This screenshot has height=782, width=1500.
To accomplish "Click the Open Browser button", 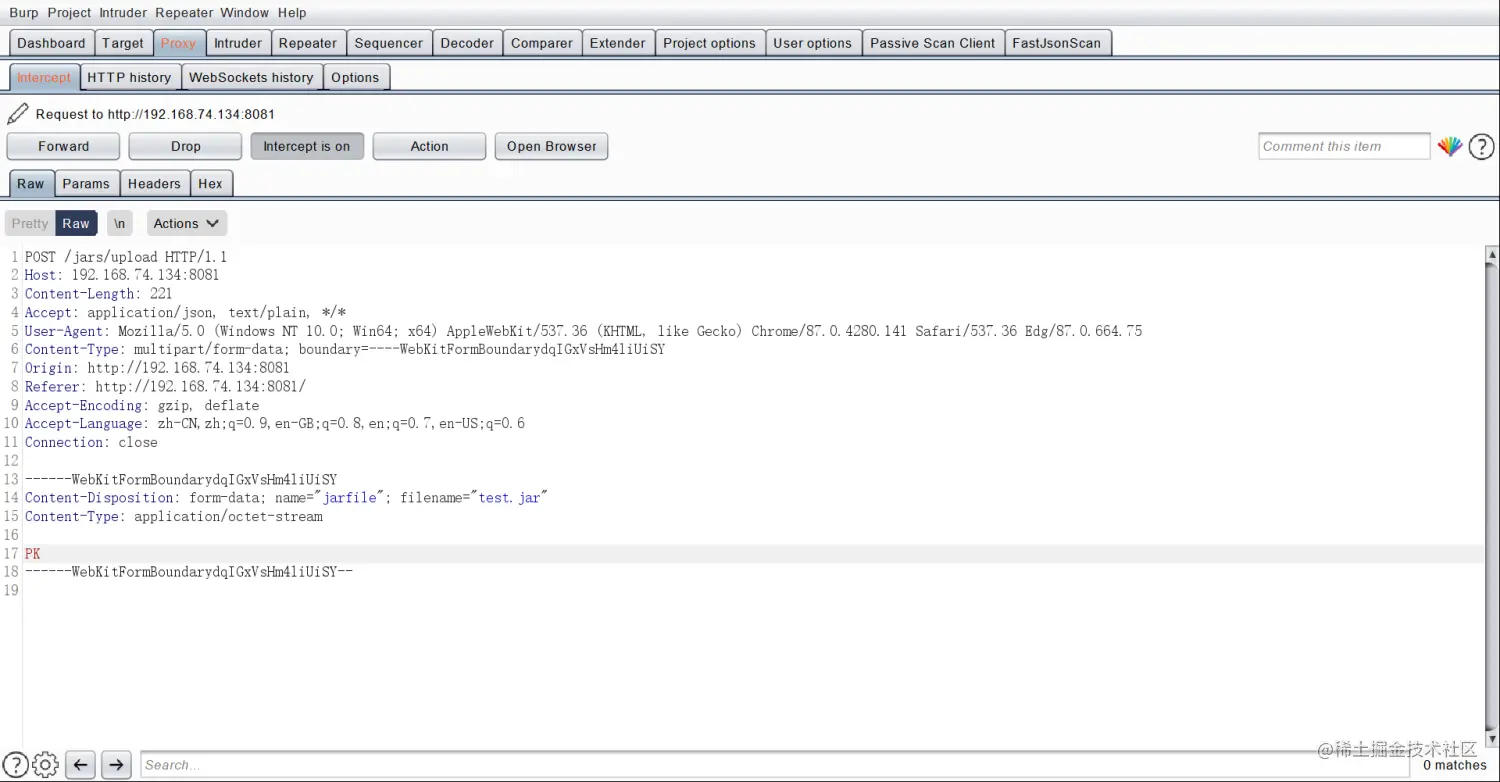I will coord(552,146).
